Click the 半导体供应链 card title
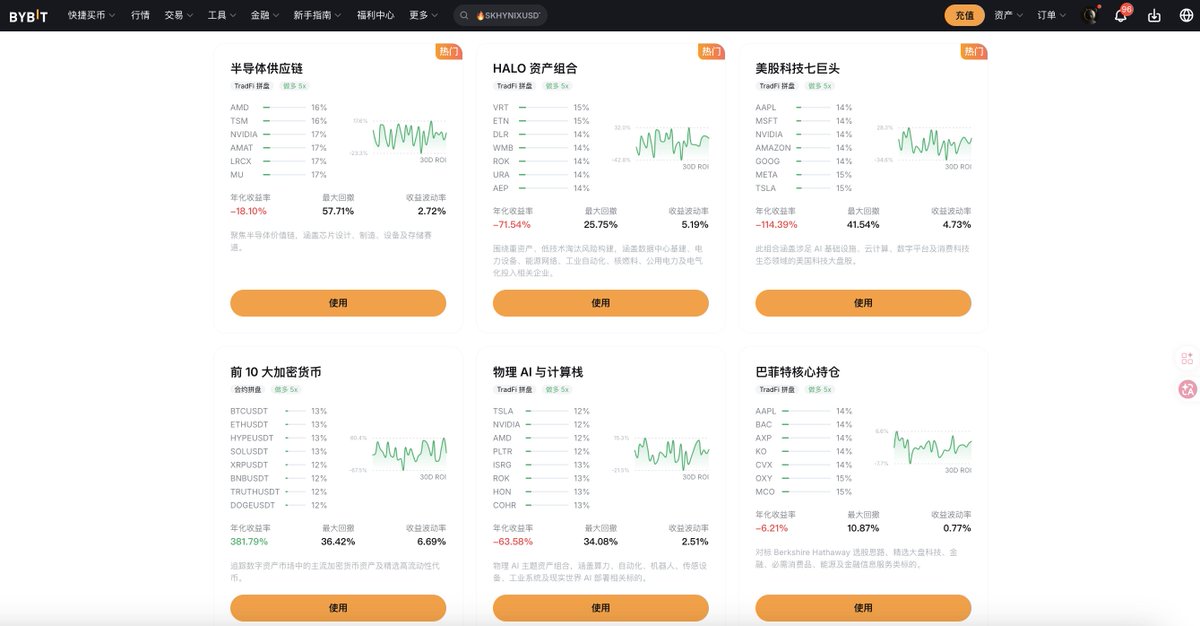 (x=266, y=68)
